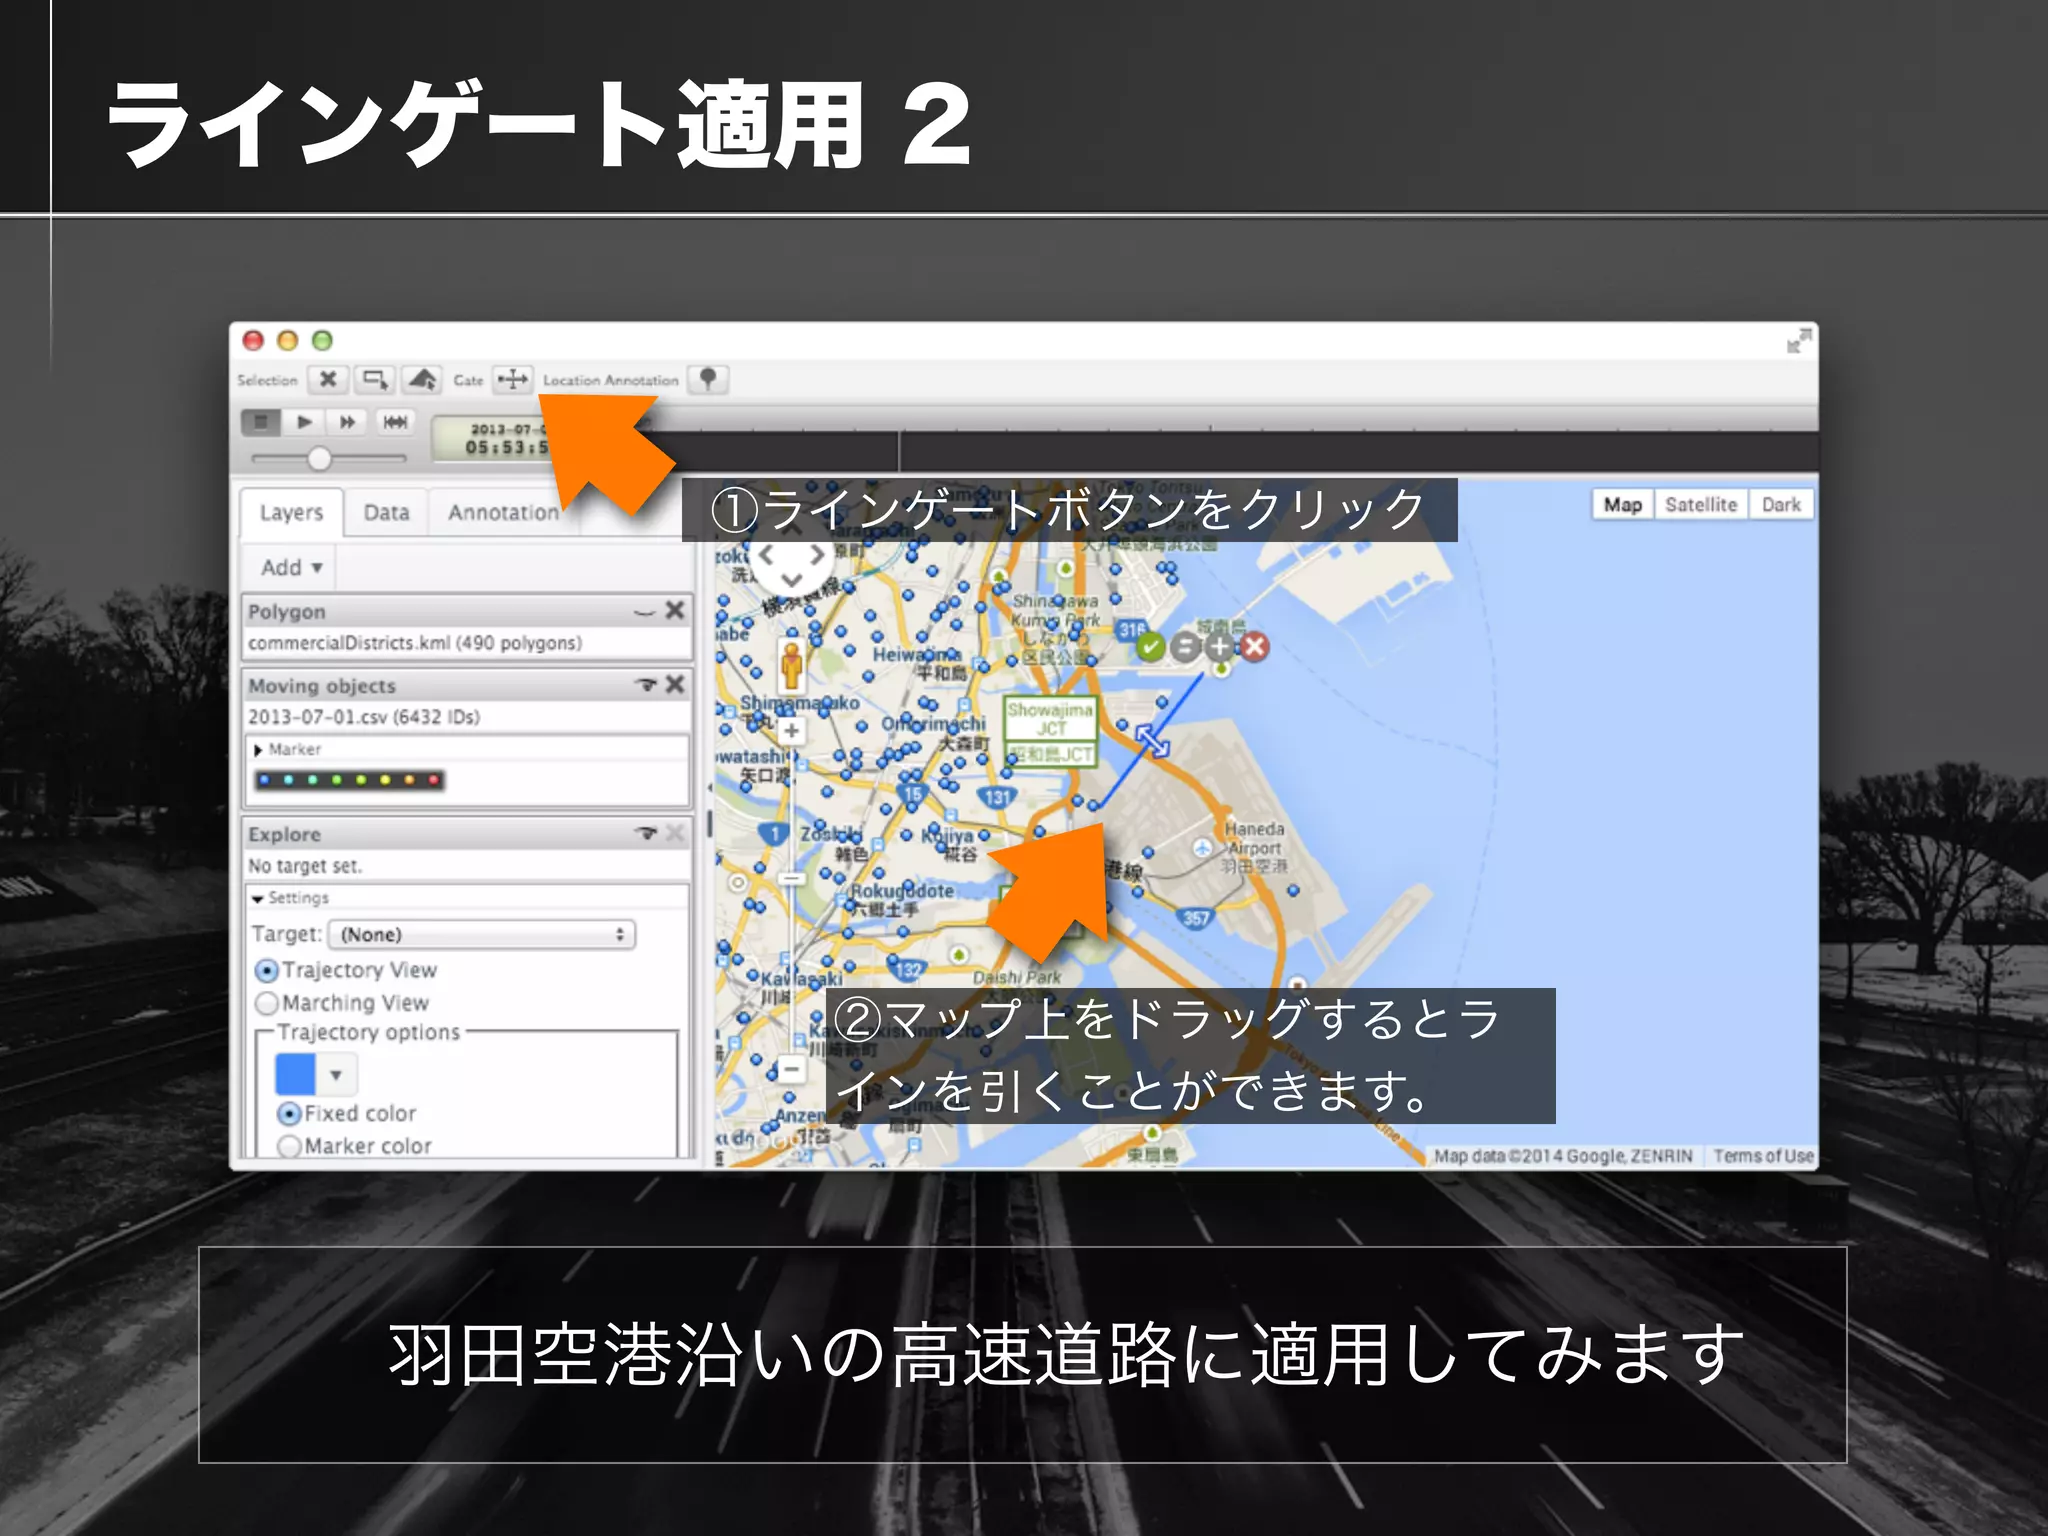Switch map type to Satellite
Image resolution: width=2048 pixels, height=1536 pixels.
click(x=1701, y=505)
